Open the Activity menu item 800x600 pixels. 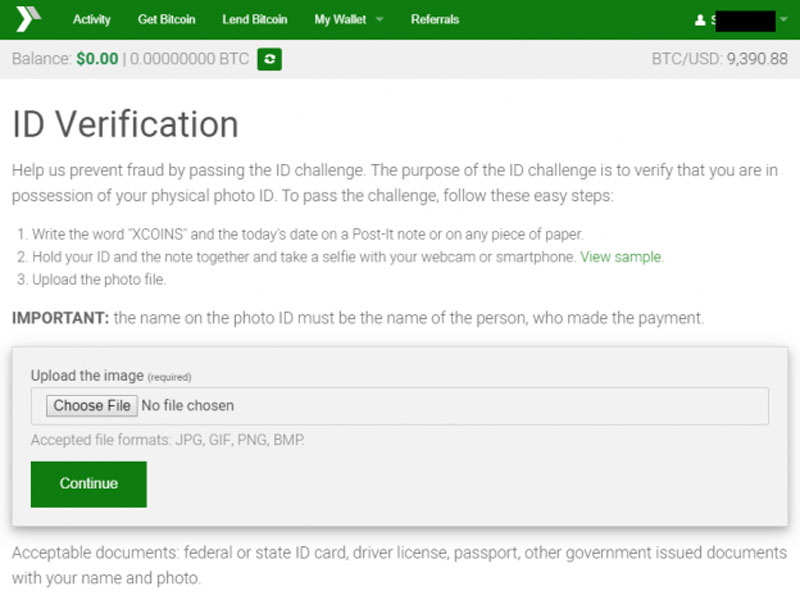click(x=92, y=20)
